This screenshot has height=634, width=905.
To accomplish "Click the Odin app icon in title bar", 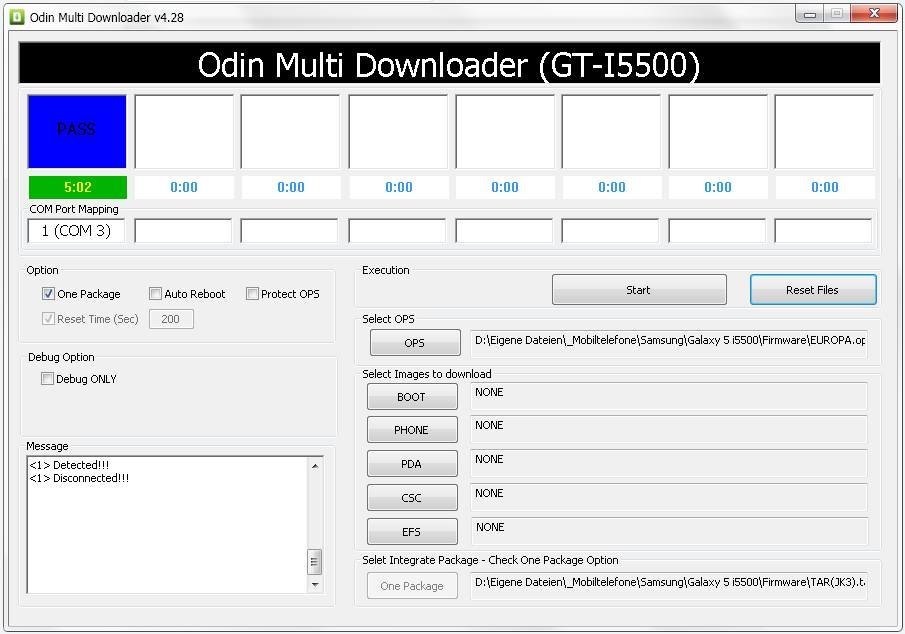I will pyautogui.click(x=16, y=17).
